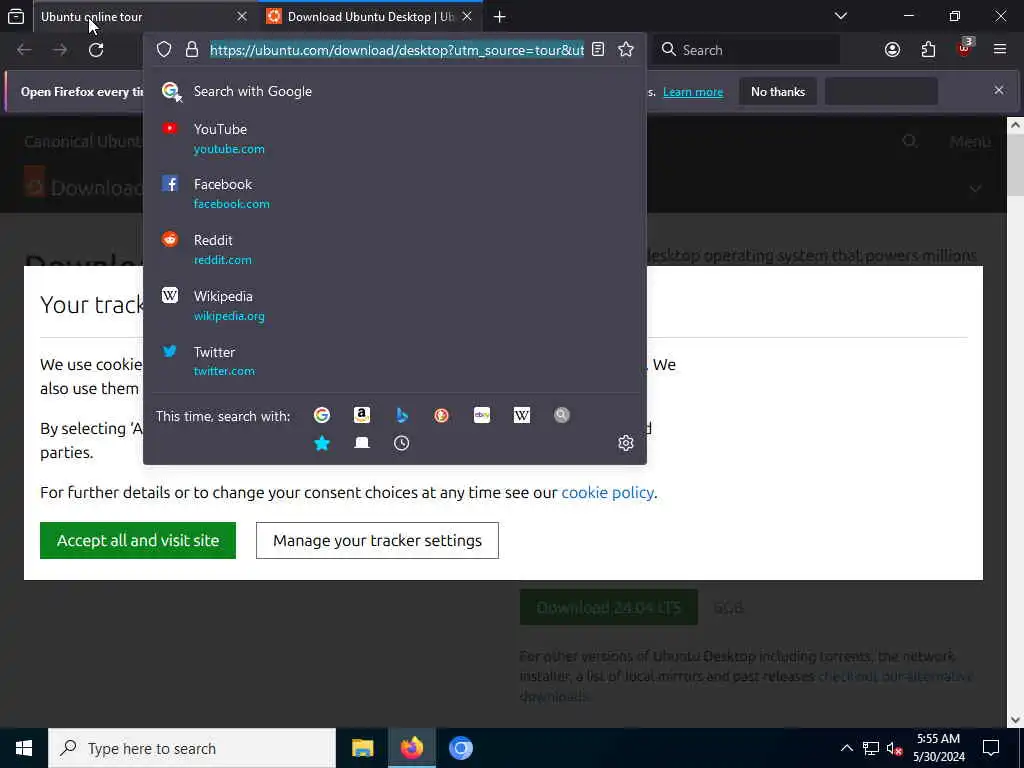Click the muted volume tray icon
This screenshot has width=1024, height=768.
click(895, 748)
